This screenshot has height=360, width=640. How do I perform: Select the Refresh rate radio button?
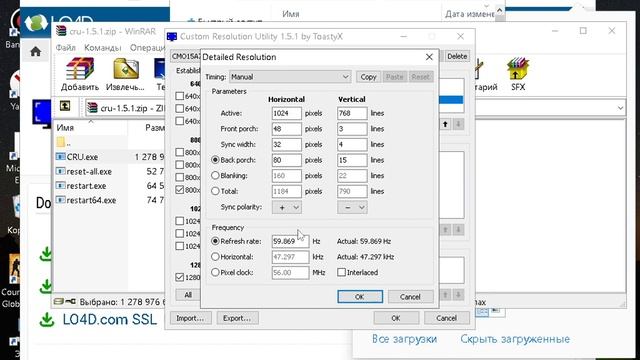coord(215,241)
